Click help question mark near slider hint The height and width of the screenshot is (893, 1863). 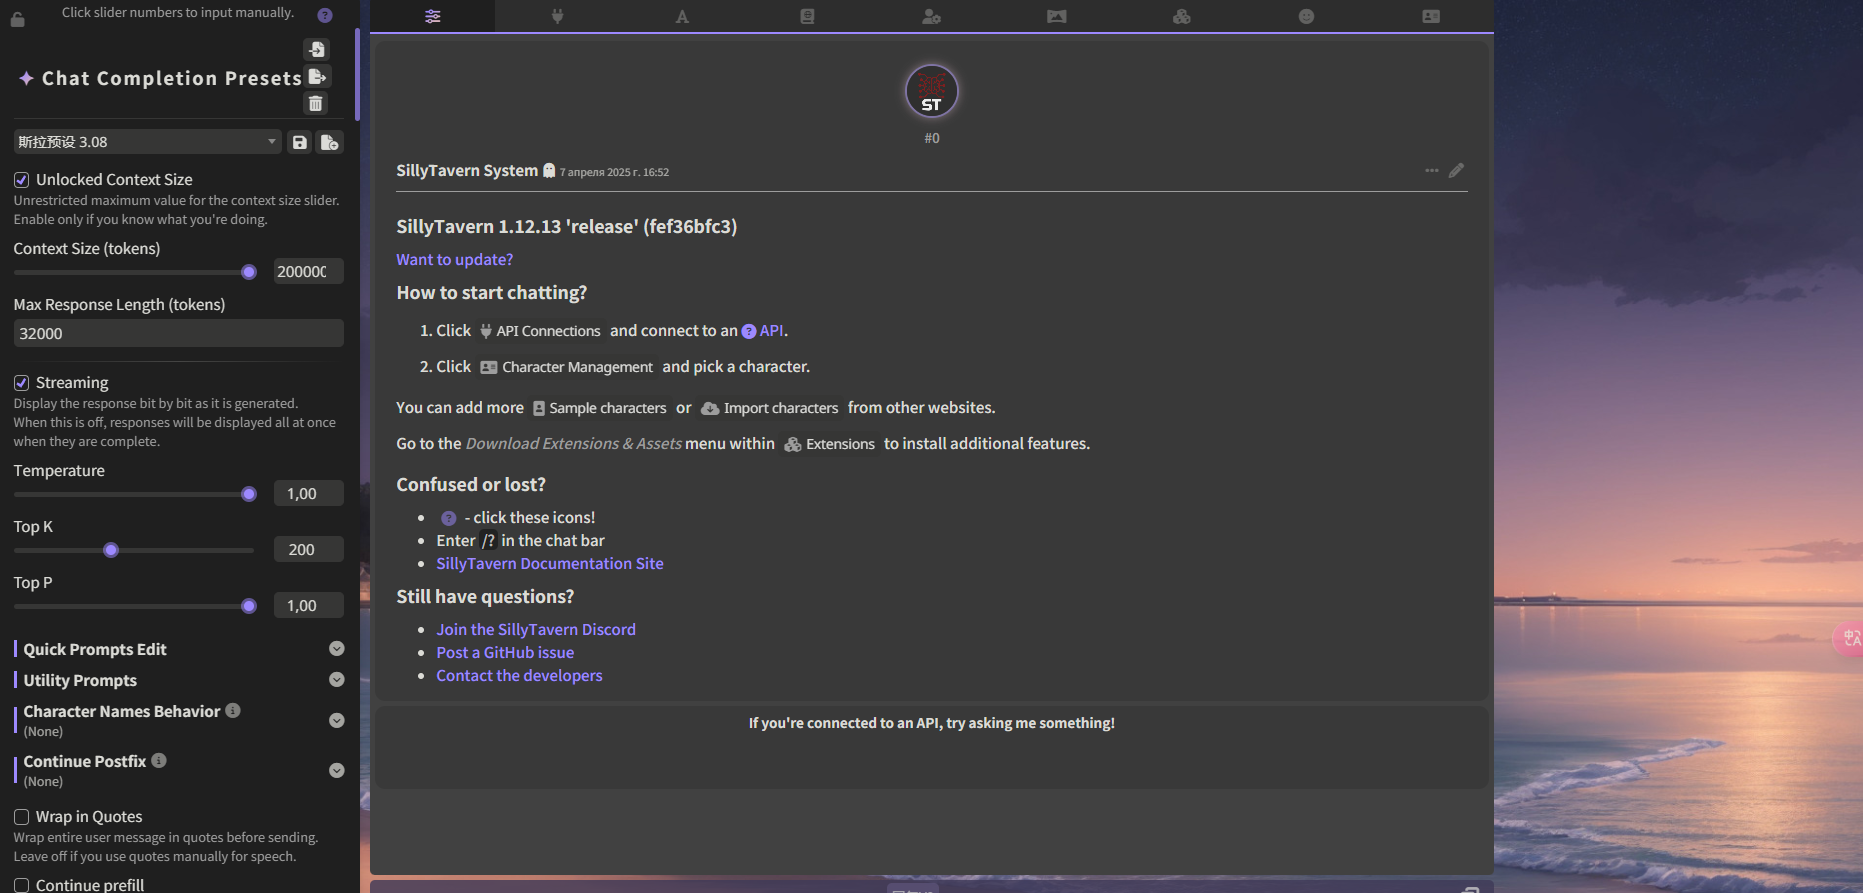point(325,15)
